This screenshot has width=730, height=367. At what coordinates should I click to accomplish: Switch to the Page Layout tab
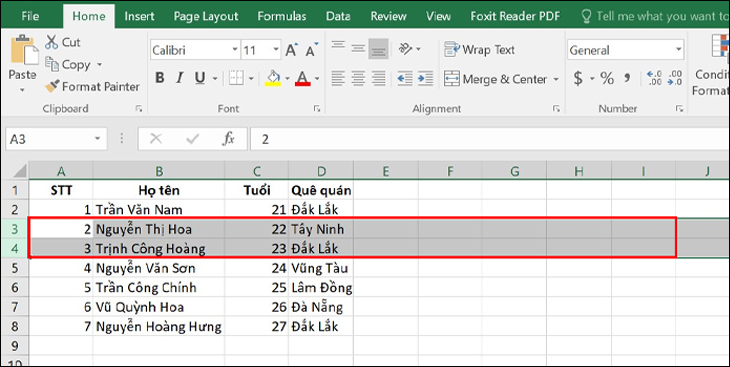tap(206, 16)
